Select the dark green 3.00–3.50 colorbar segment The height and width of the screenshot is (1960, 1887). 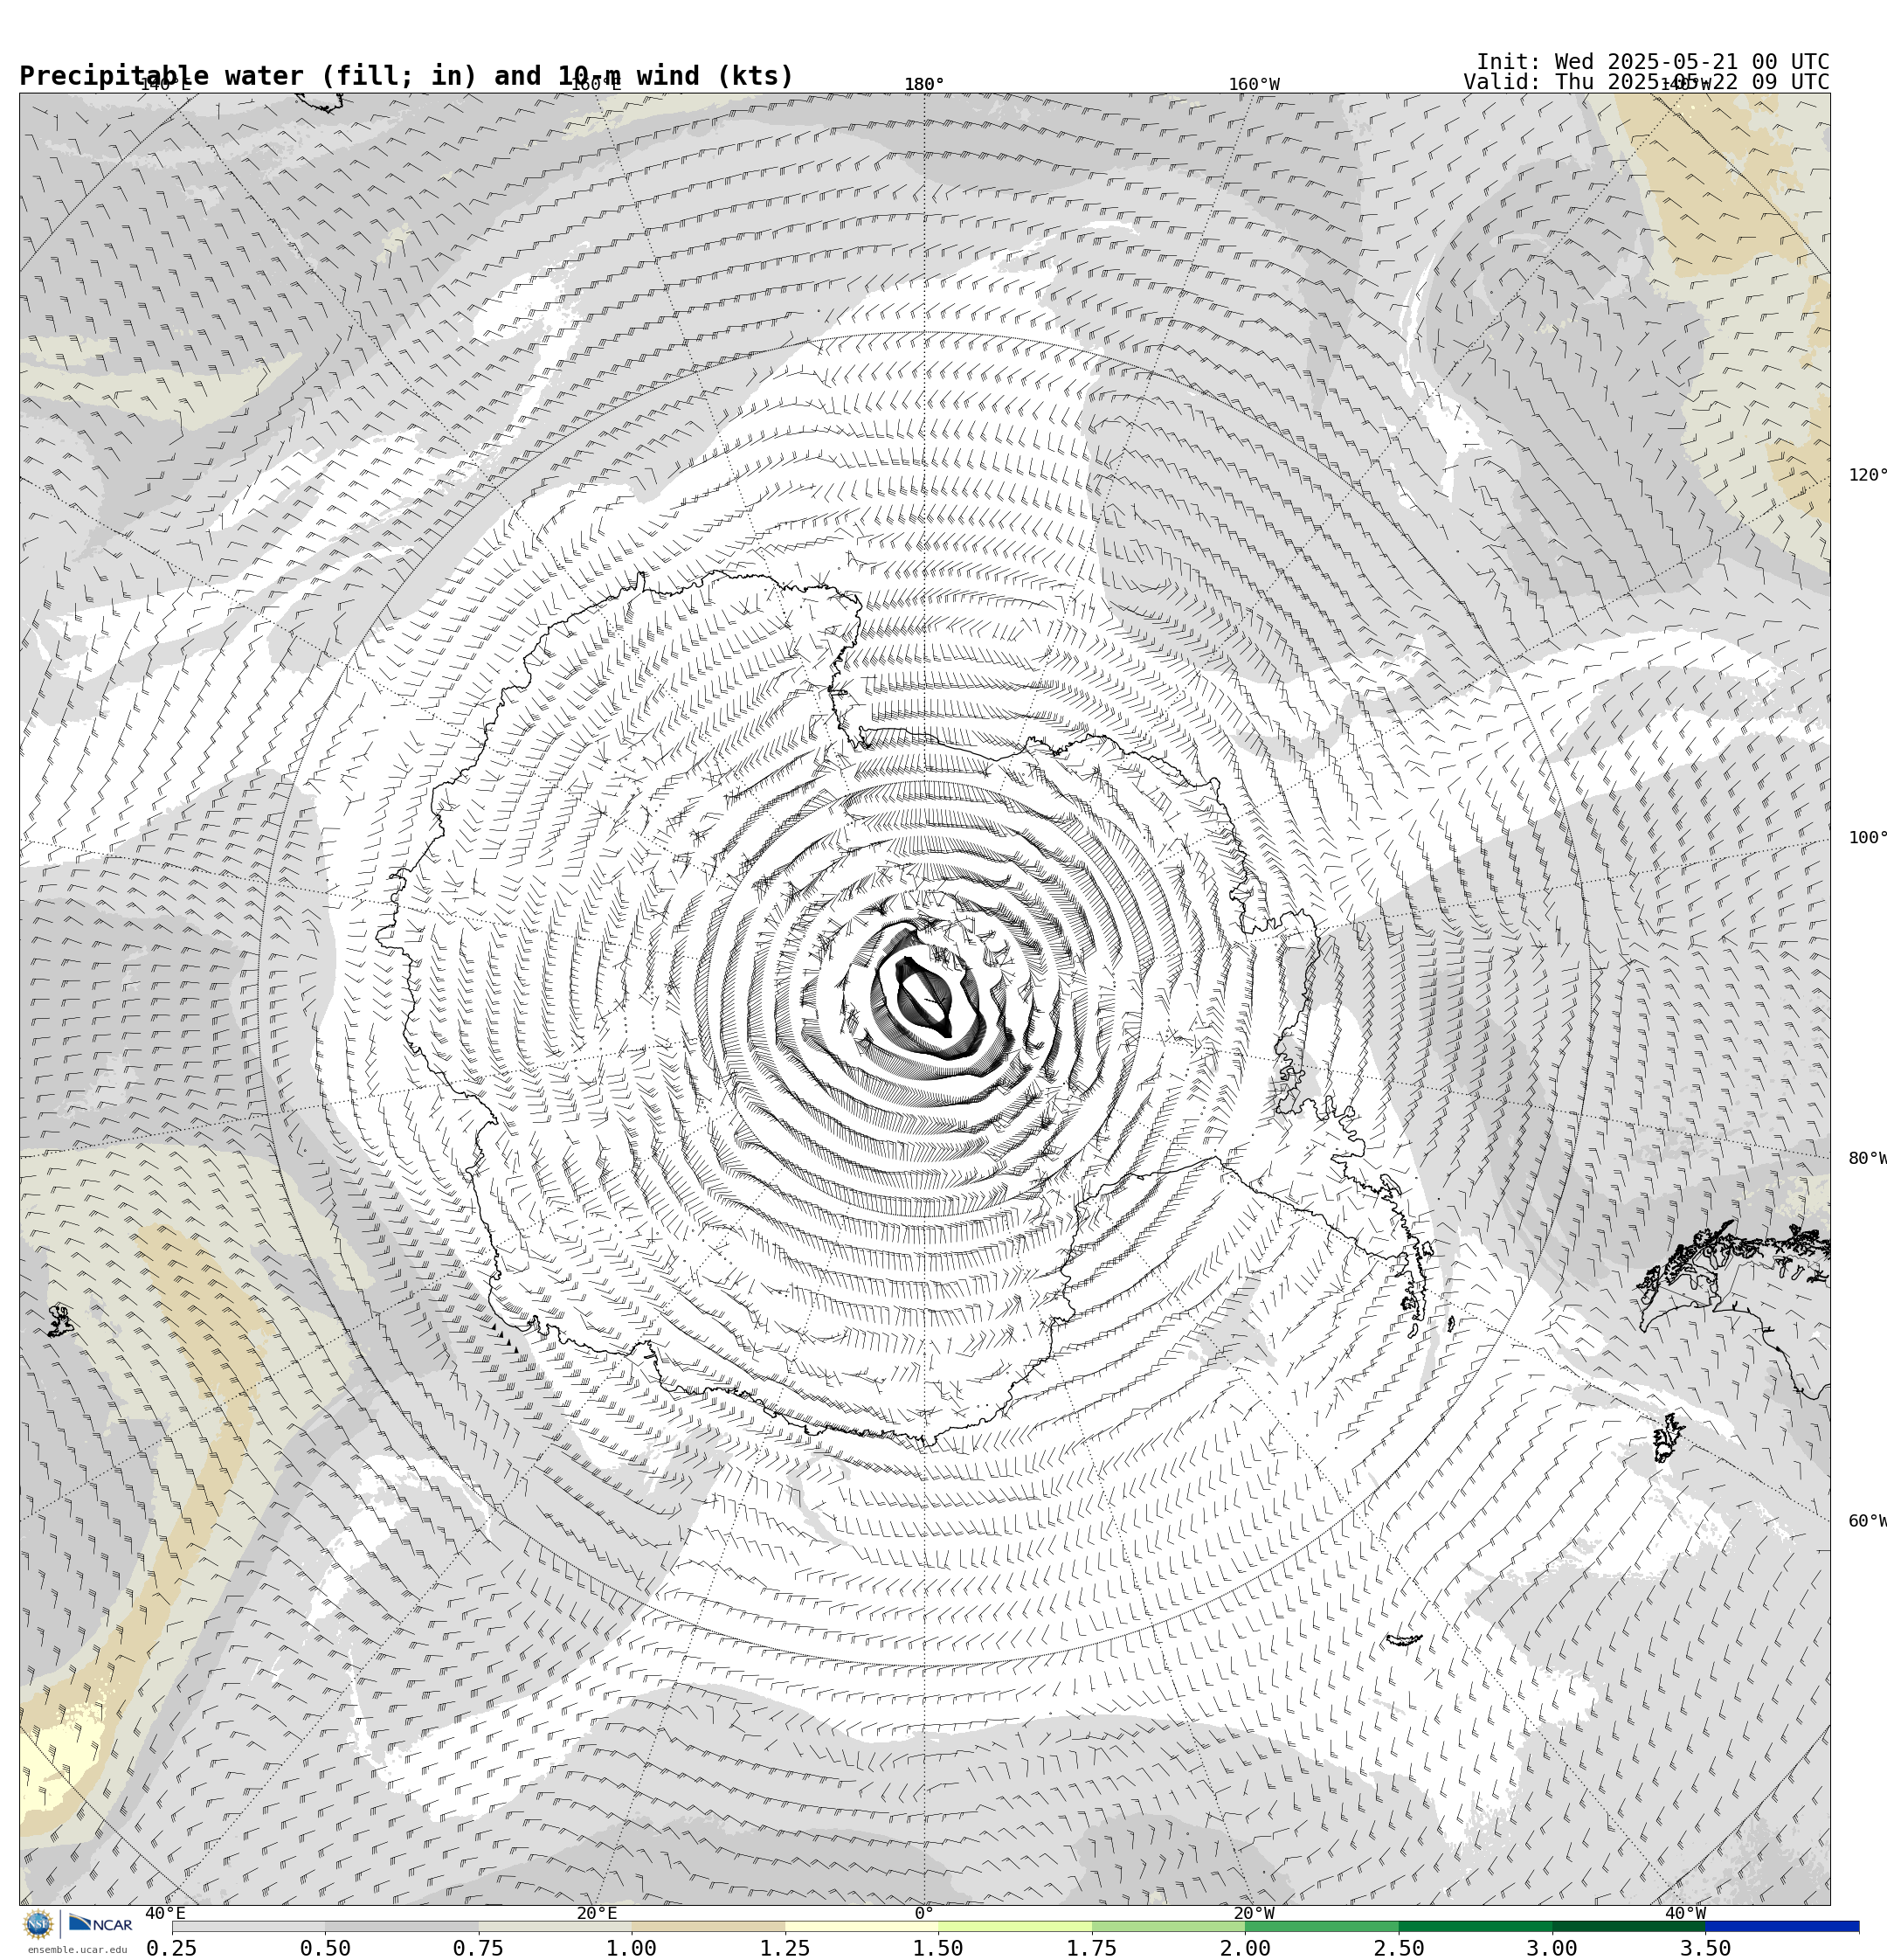[x=1629, y=1926]
